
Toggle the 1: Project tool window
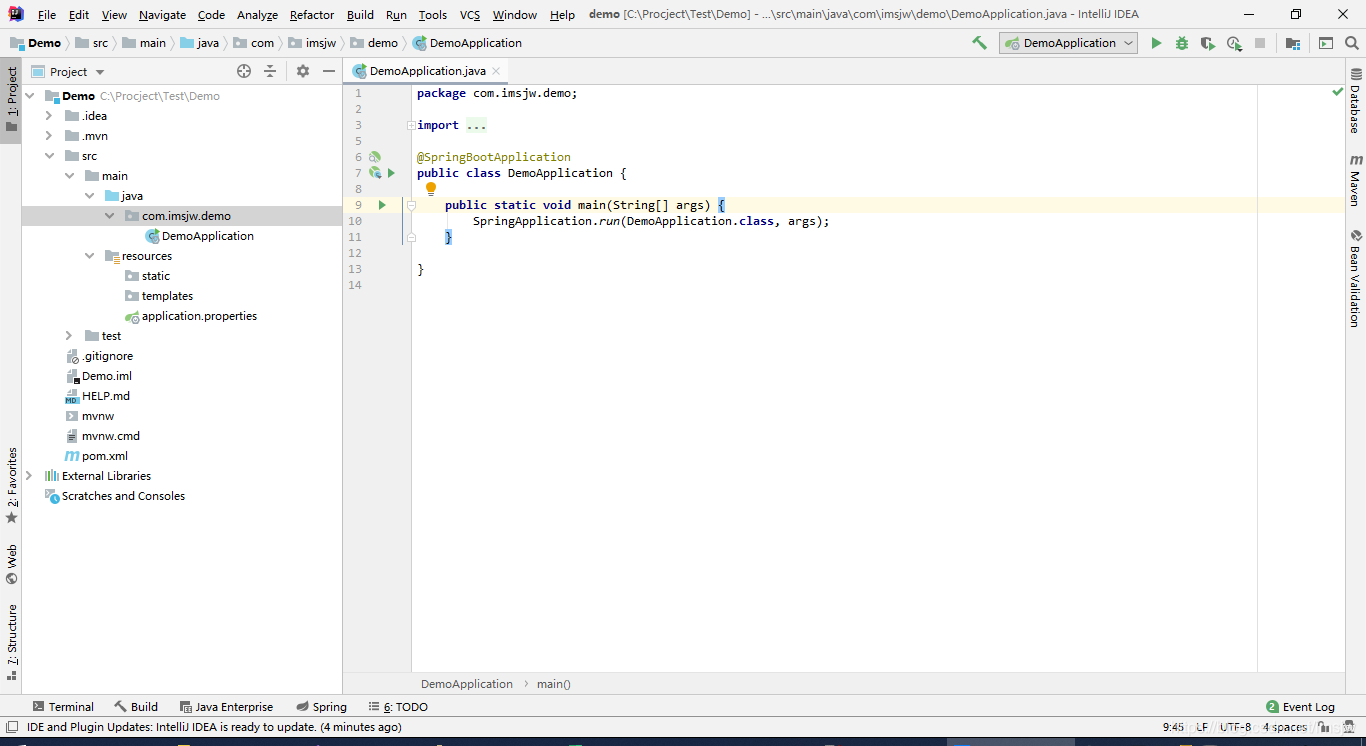pos(11,101)
